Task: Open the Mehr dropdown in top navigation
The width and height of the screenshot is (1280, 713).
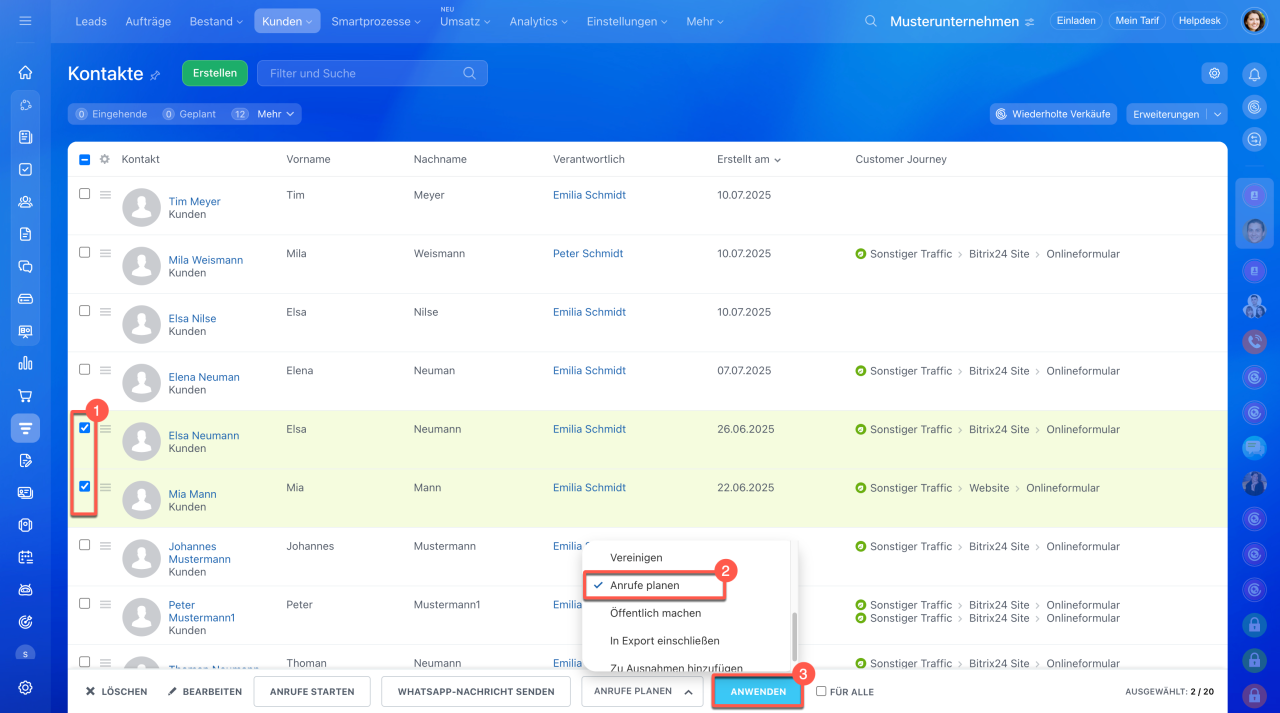Action: [705, 21]
